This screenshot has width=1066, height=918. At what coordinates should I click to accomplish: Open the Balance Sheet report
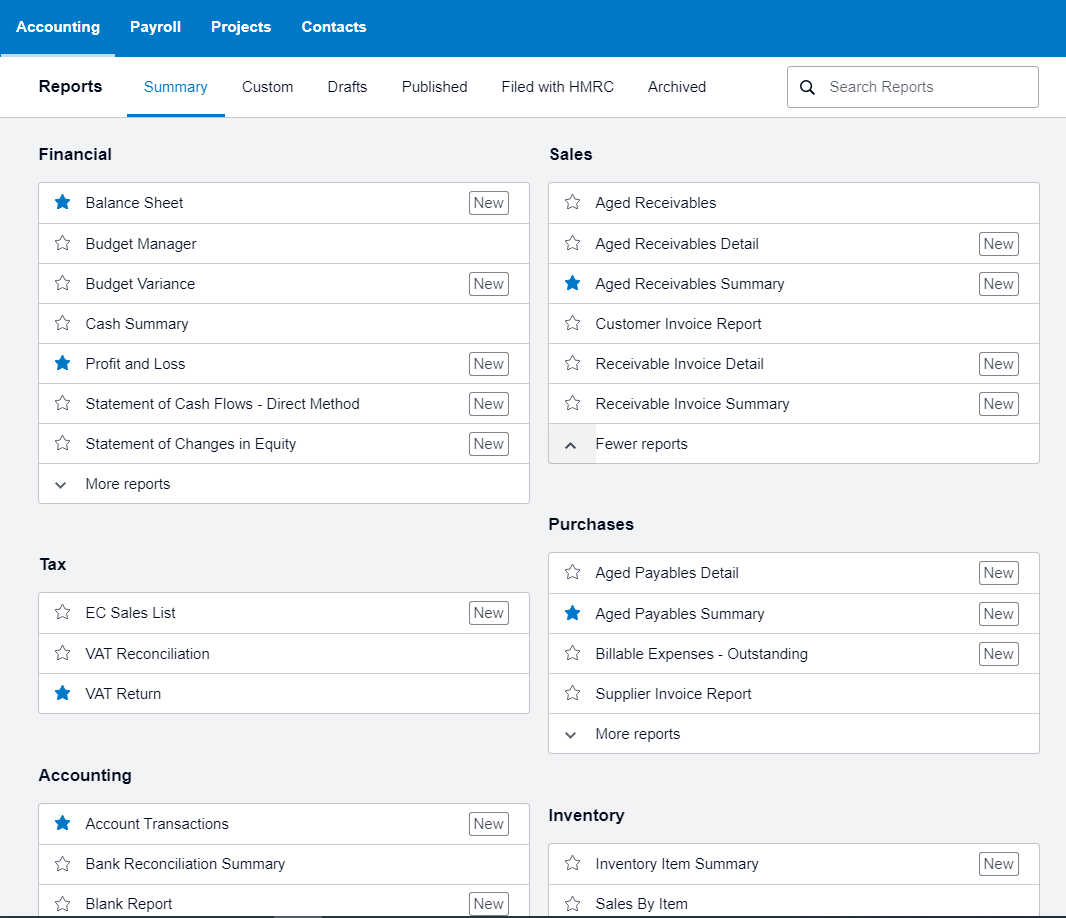[x=135, y=203]
